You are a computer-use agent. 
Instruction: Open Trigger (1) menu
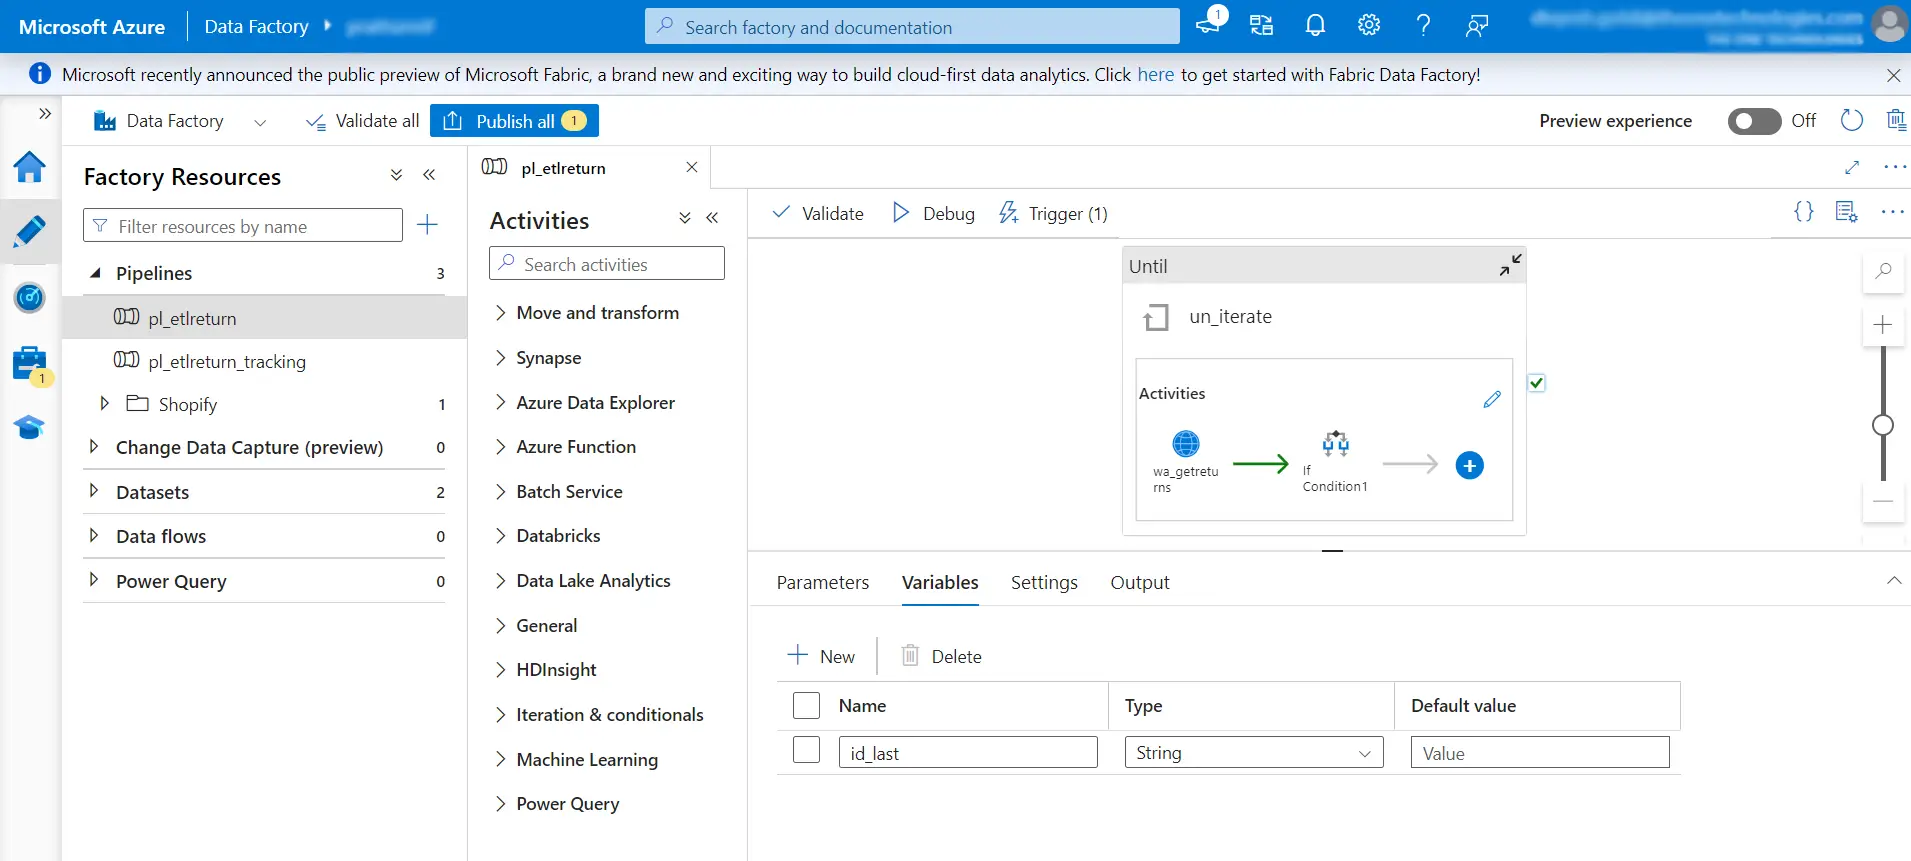point(1053,213)
